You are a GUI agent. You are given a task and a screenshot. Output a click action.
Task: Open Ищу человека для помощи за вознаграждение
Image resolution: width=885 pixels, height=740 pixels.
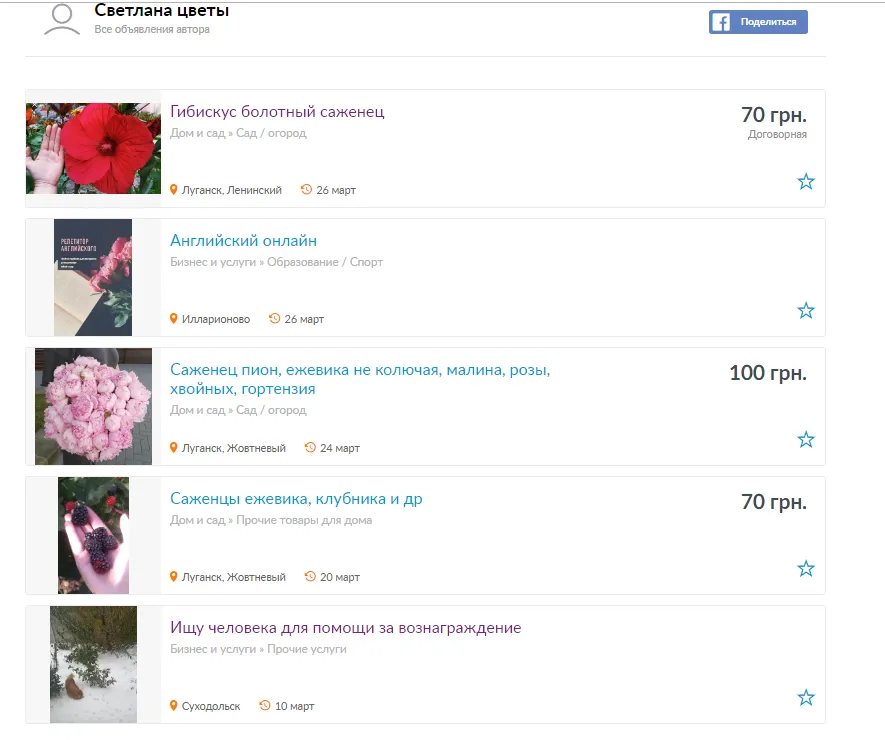345,628
